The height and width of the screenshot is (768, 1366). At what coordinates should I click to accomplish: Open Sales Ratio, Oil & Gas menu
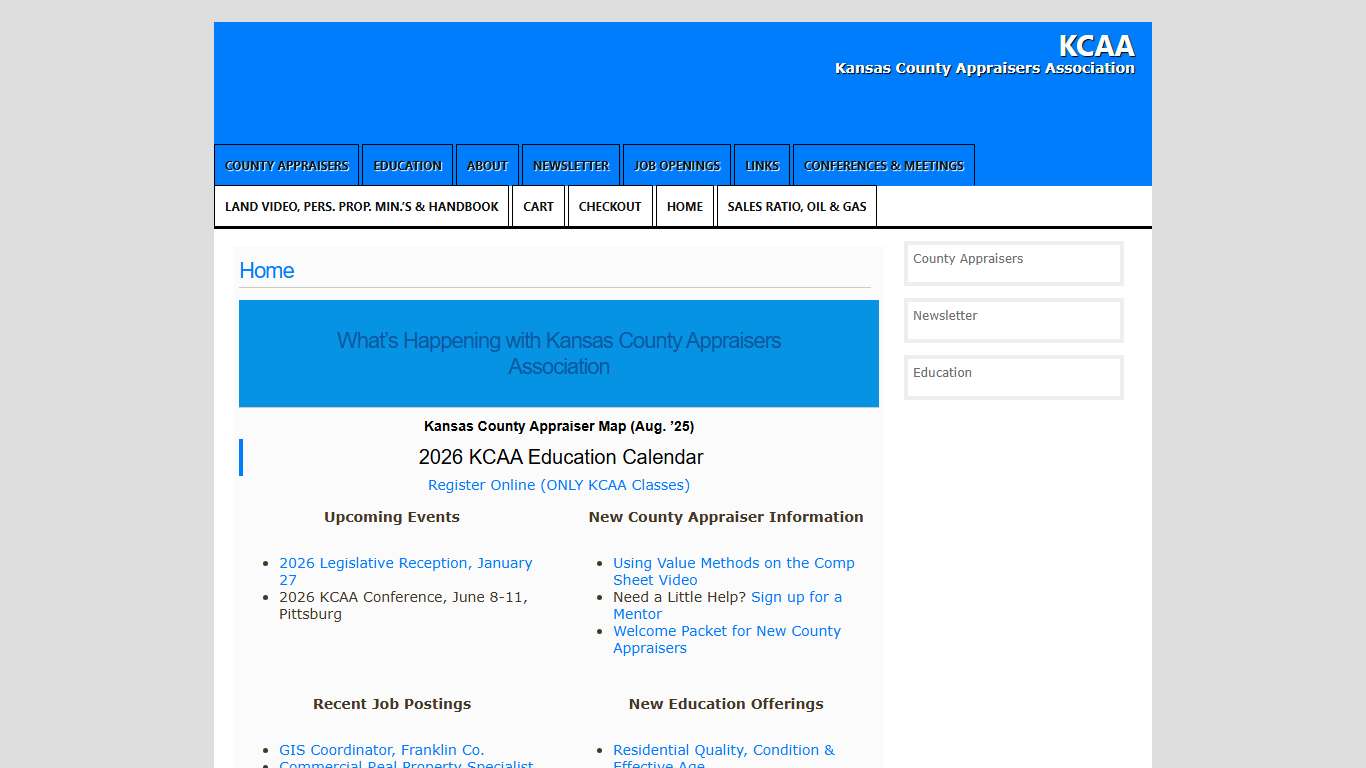[x=796, y=207]
